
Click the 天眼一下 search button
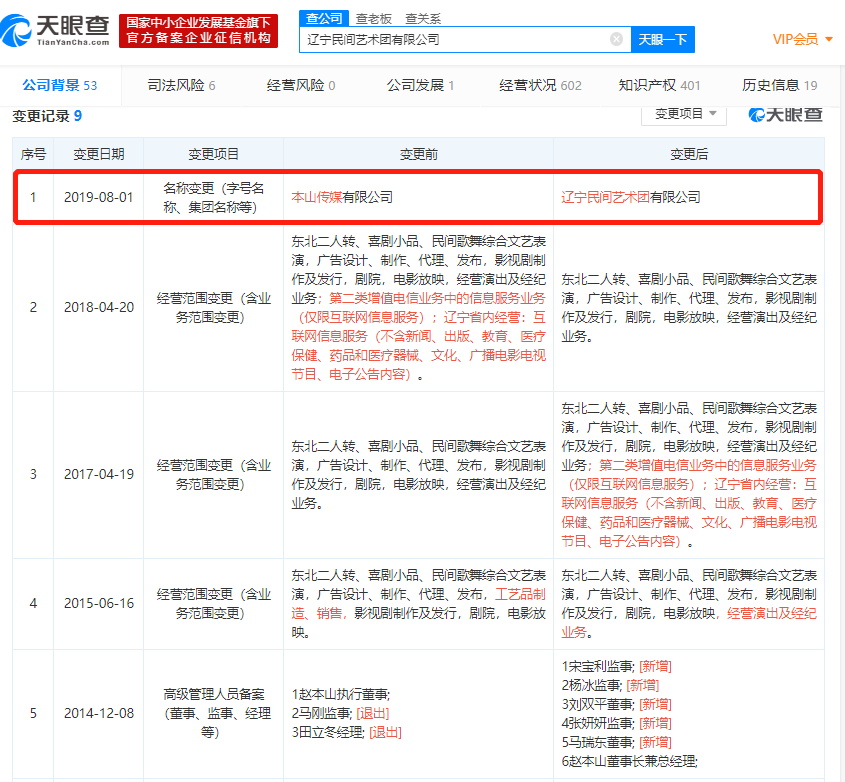pyautogui.click(x=662, y=39)
